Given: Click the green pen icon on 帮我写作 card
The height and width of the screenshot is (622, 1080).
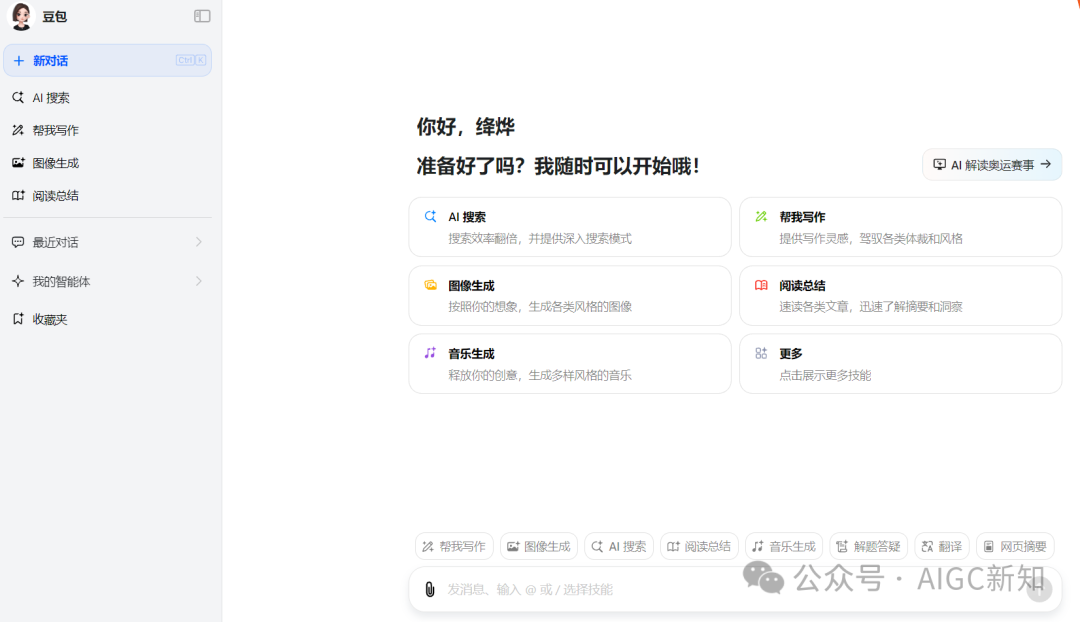Looking at the screenshot, I should pyautogui.click(x=761, y=216).
